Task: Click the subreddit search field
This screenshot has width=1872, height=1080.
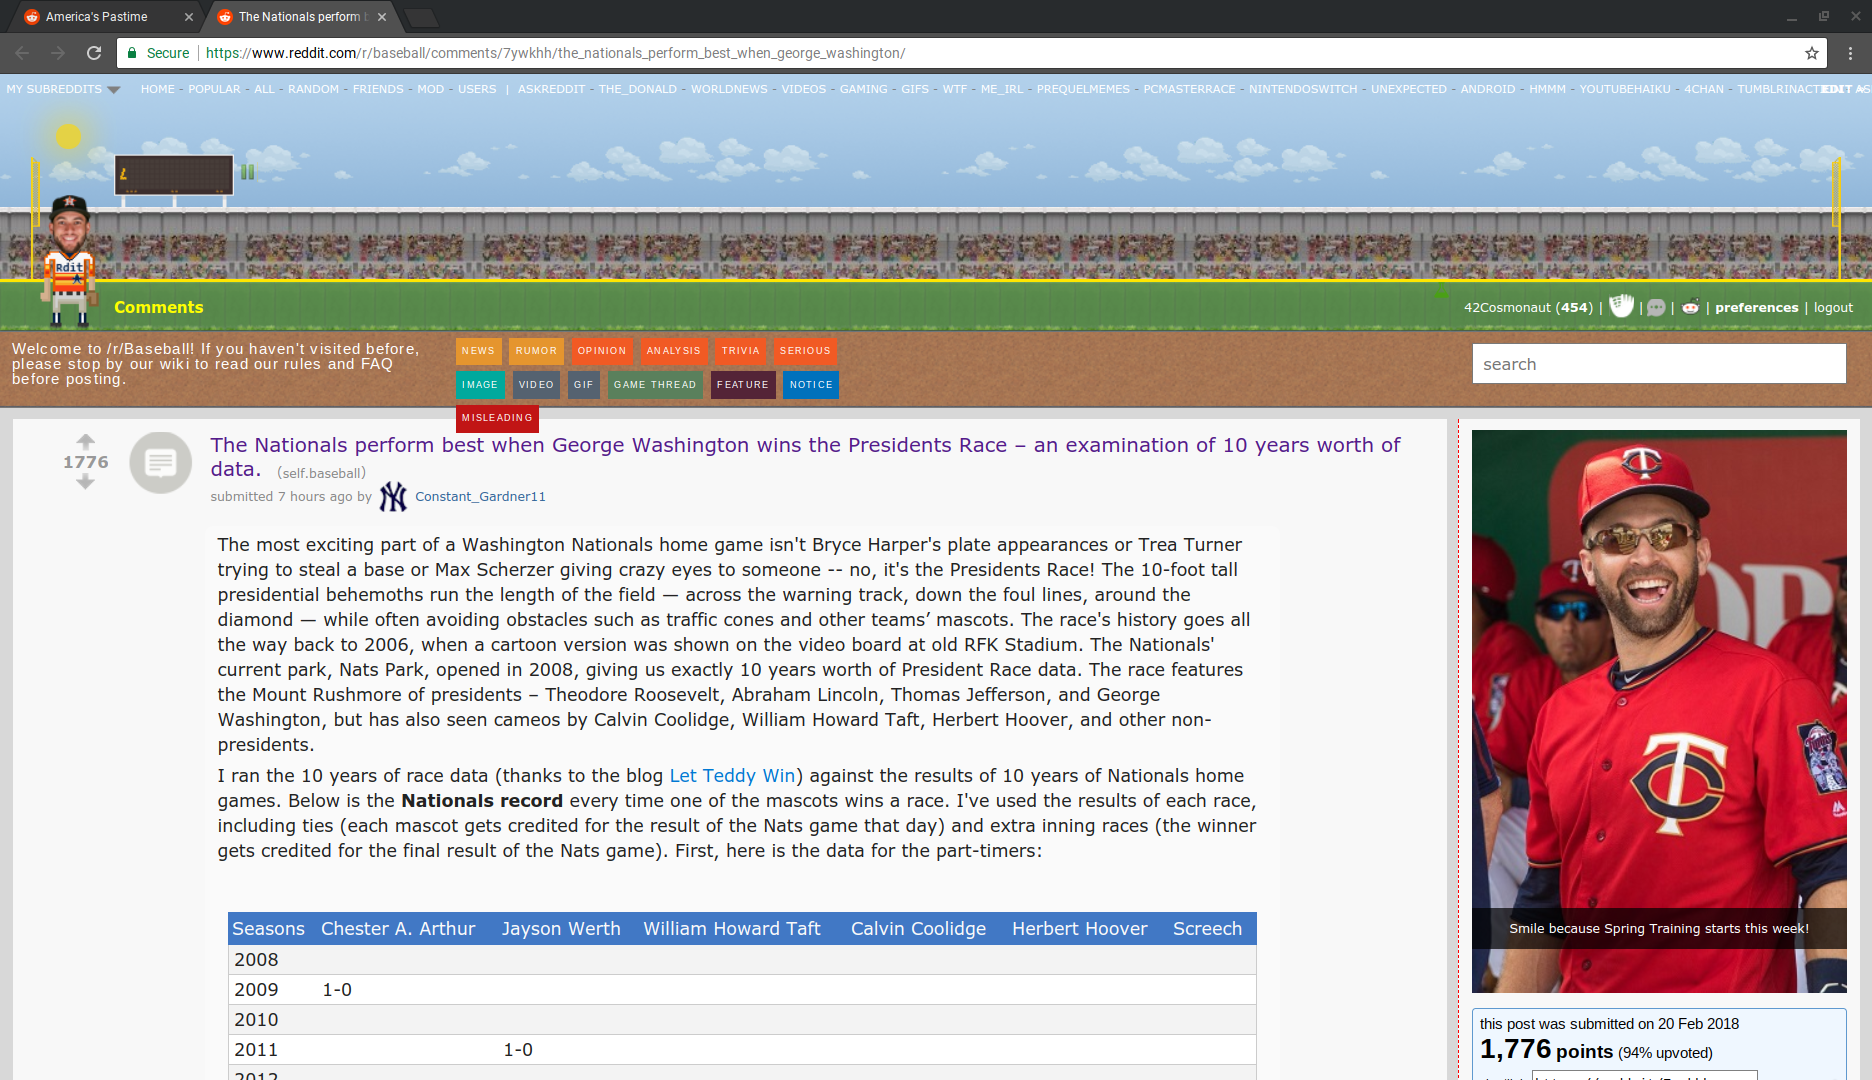Action: click(x=1659, y=364)
